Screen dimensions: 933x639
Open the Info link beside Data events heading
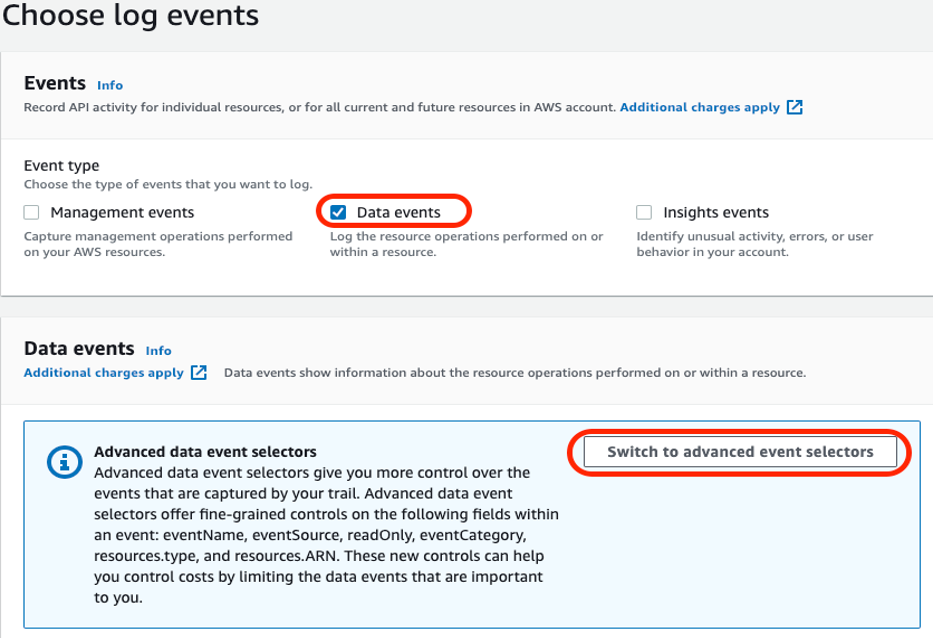tap(157, 350)
